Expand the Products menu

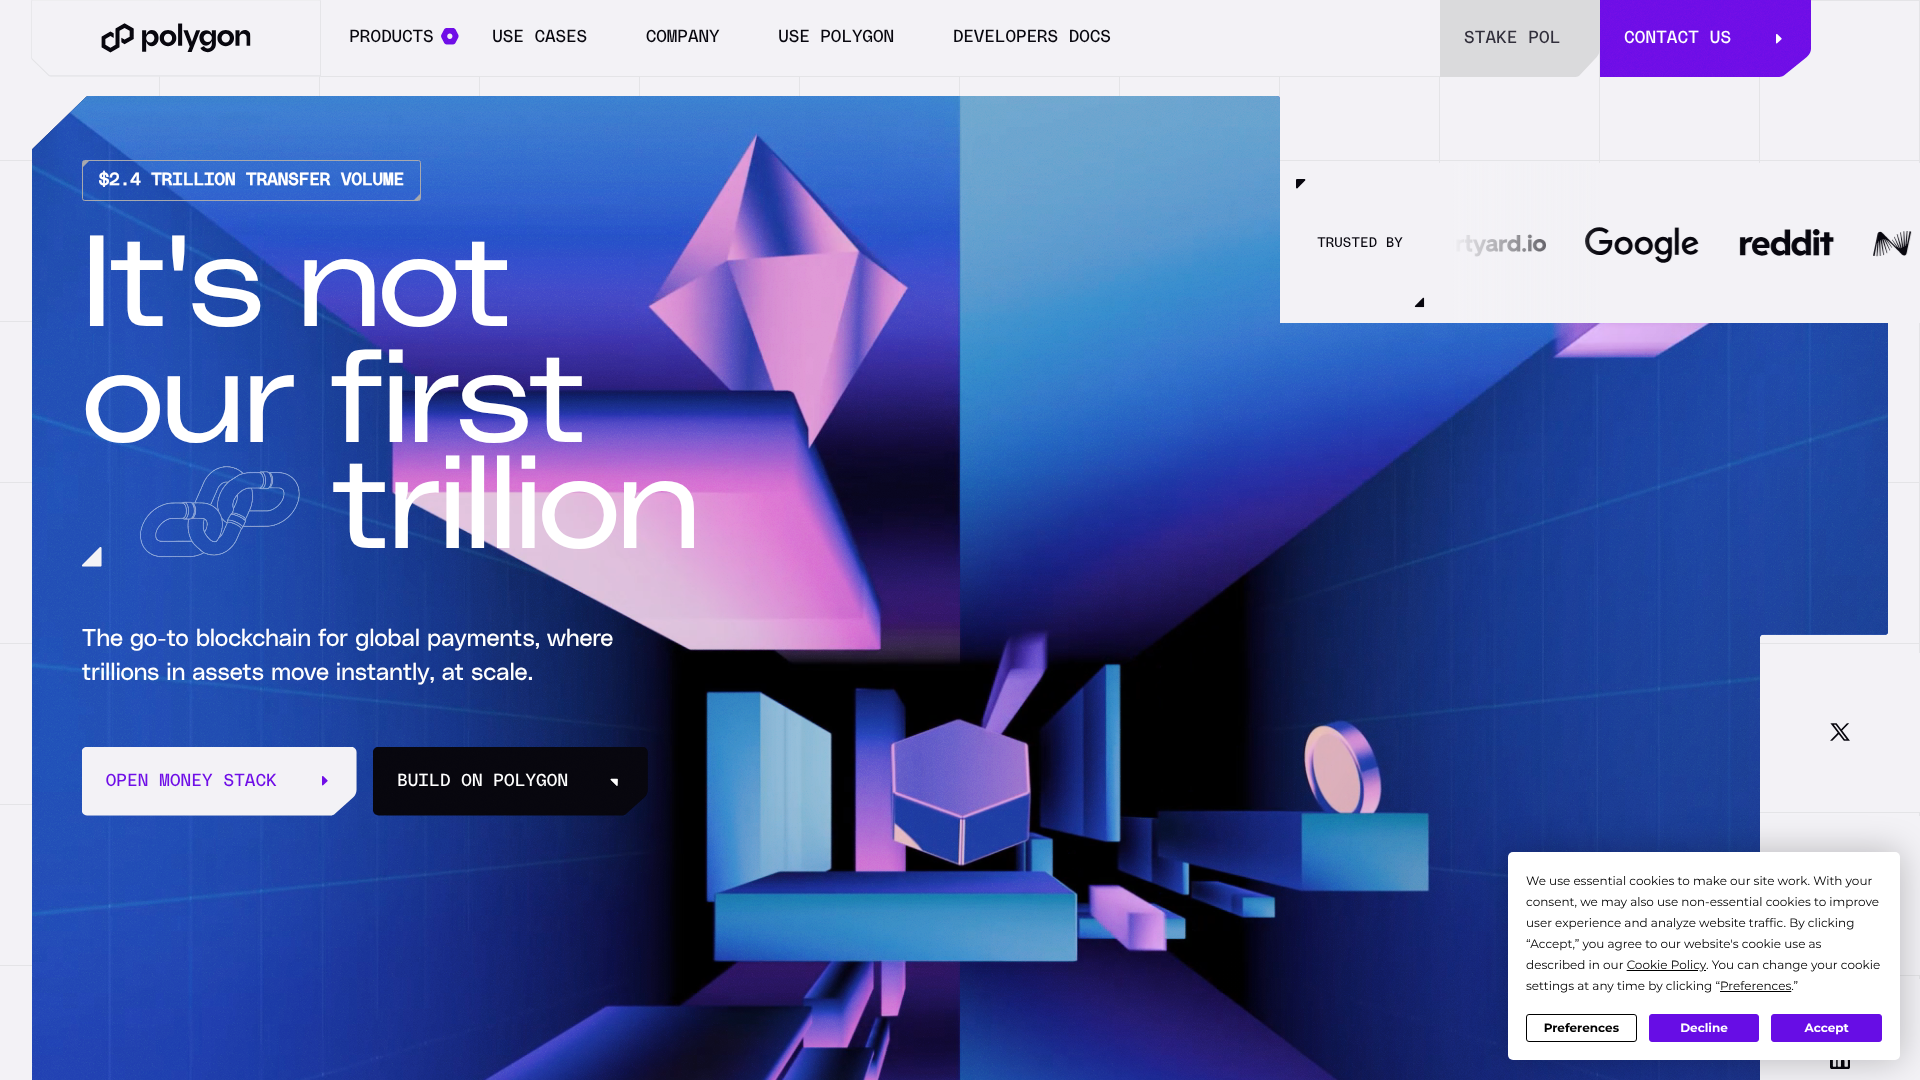[391, 36]
